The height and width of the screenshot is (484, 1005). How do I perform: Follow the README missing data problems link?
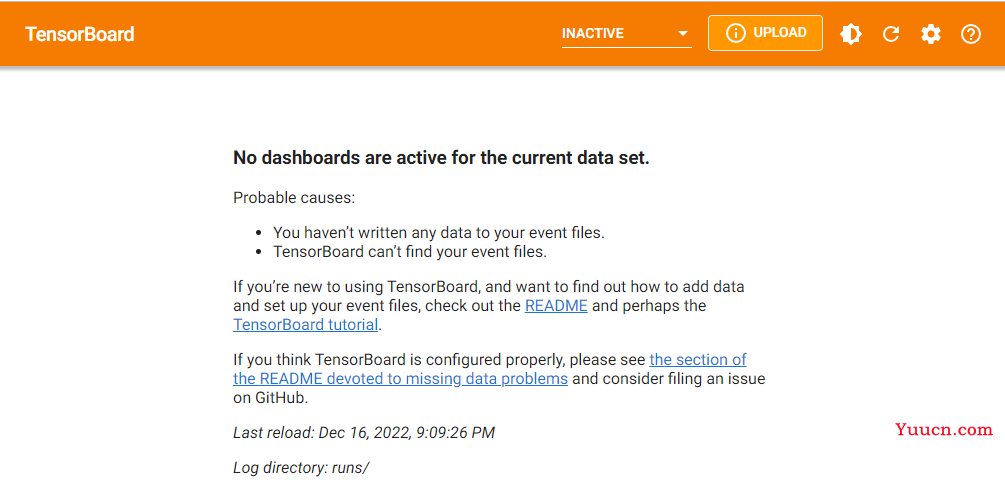coord(490,369)
